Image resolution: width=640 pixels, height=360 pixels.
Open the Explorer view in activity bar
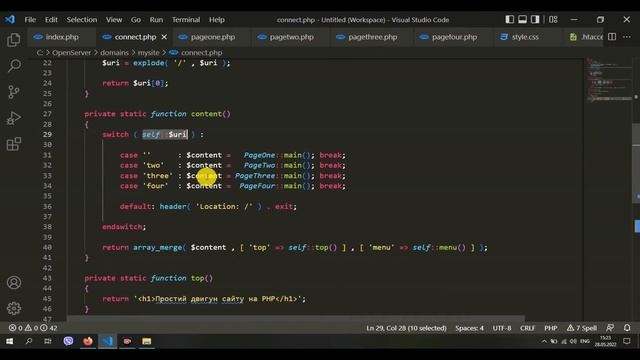point(13,40)
